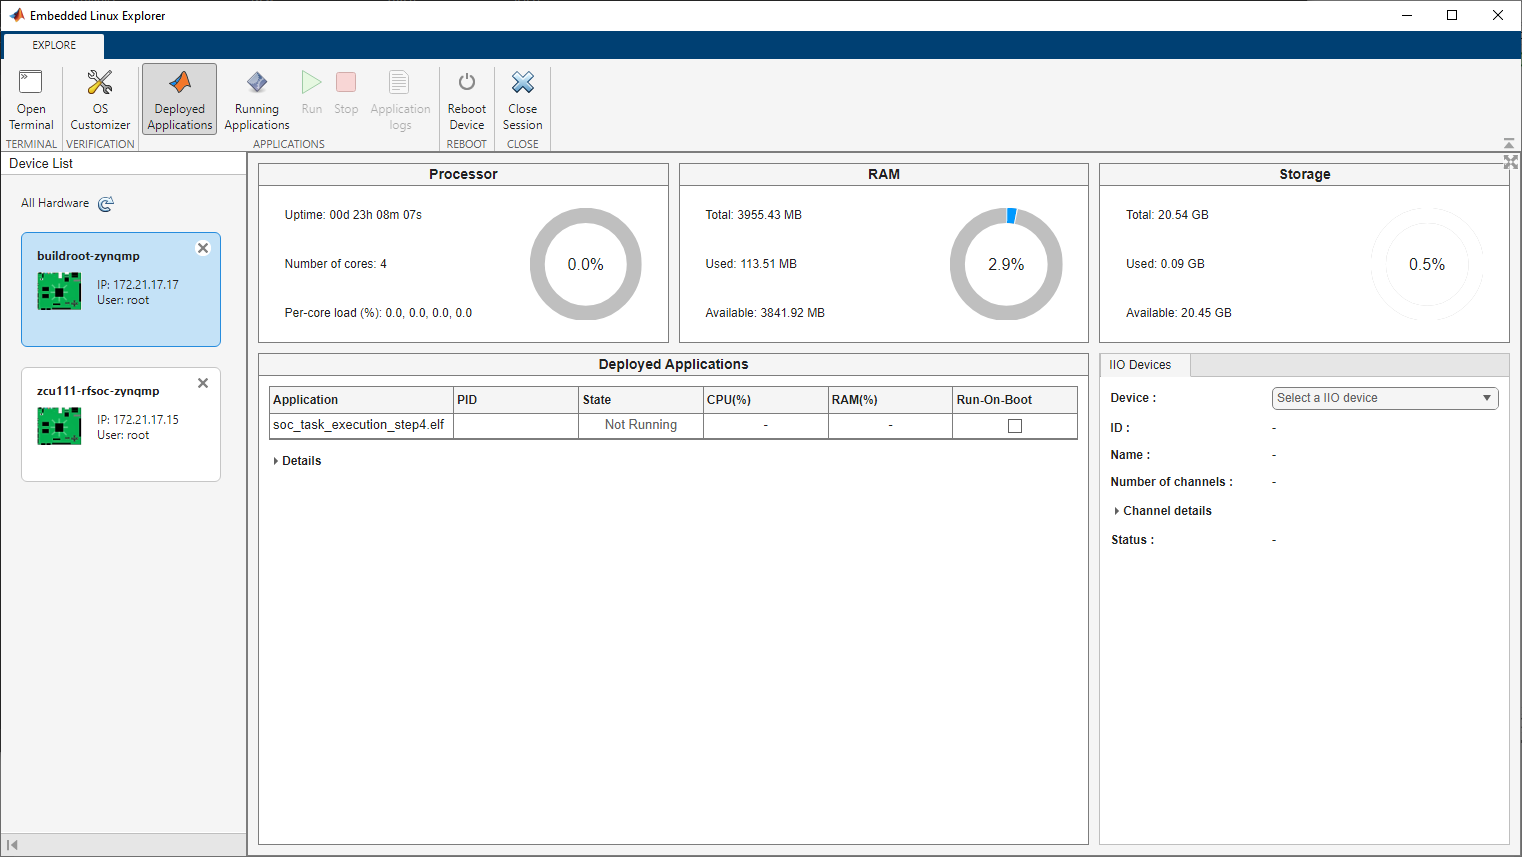Collapse the Device List side panel
Image resolution: width=1522 pixels, height=857 pixels.
pyautogui.click(x=12, y=845)
